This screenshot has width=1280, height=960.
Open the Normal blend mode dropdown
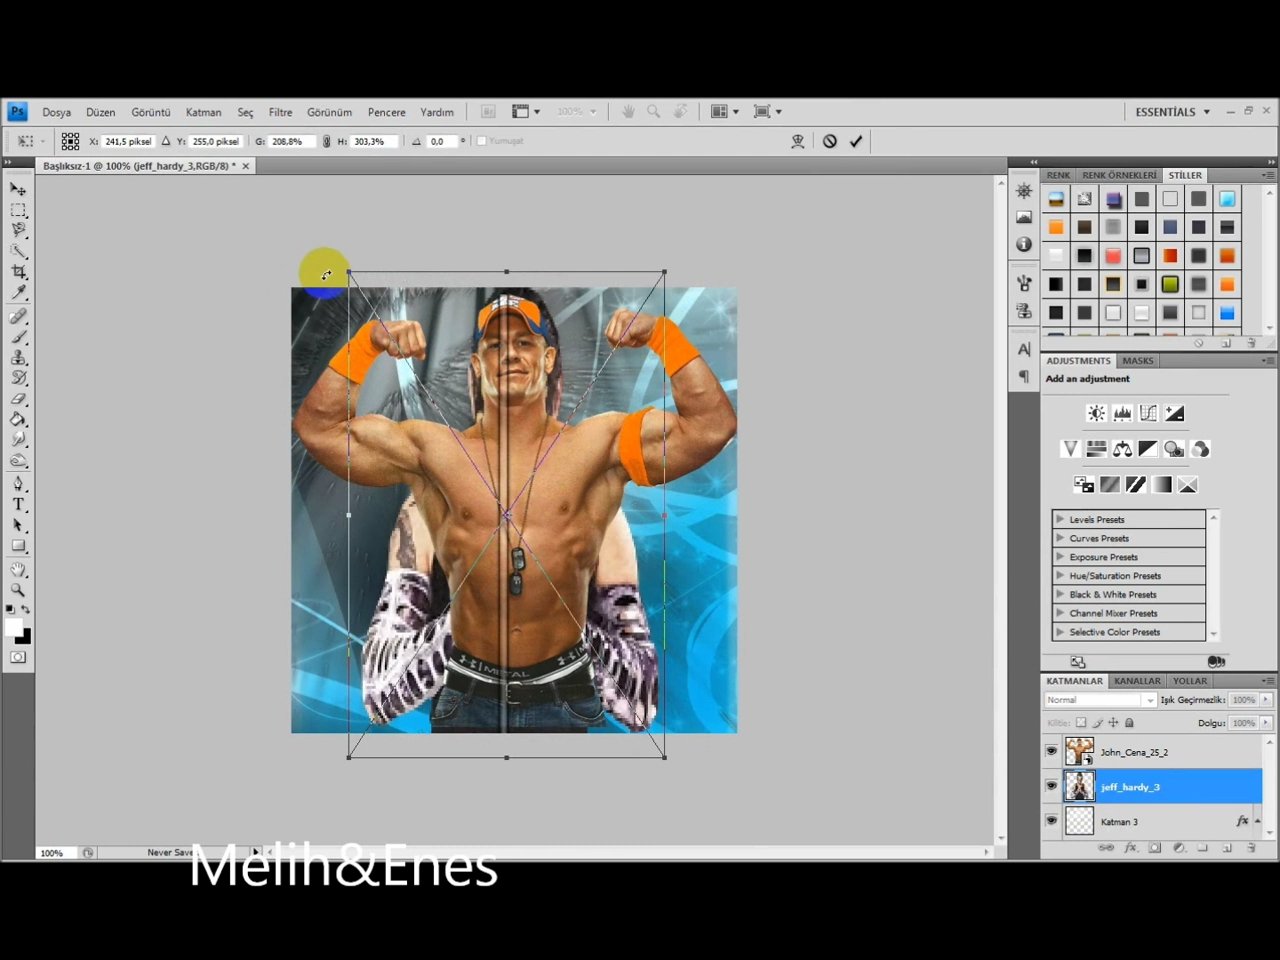pyautogui.click(x=1100, y=700)
